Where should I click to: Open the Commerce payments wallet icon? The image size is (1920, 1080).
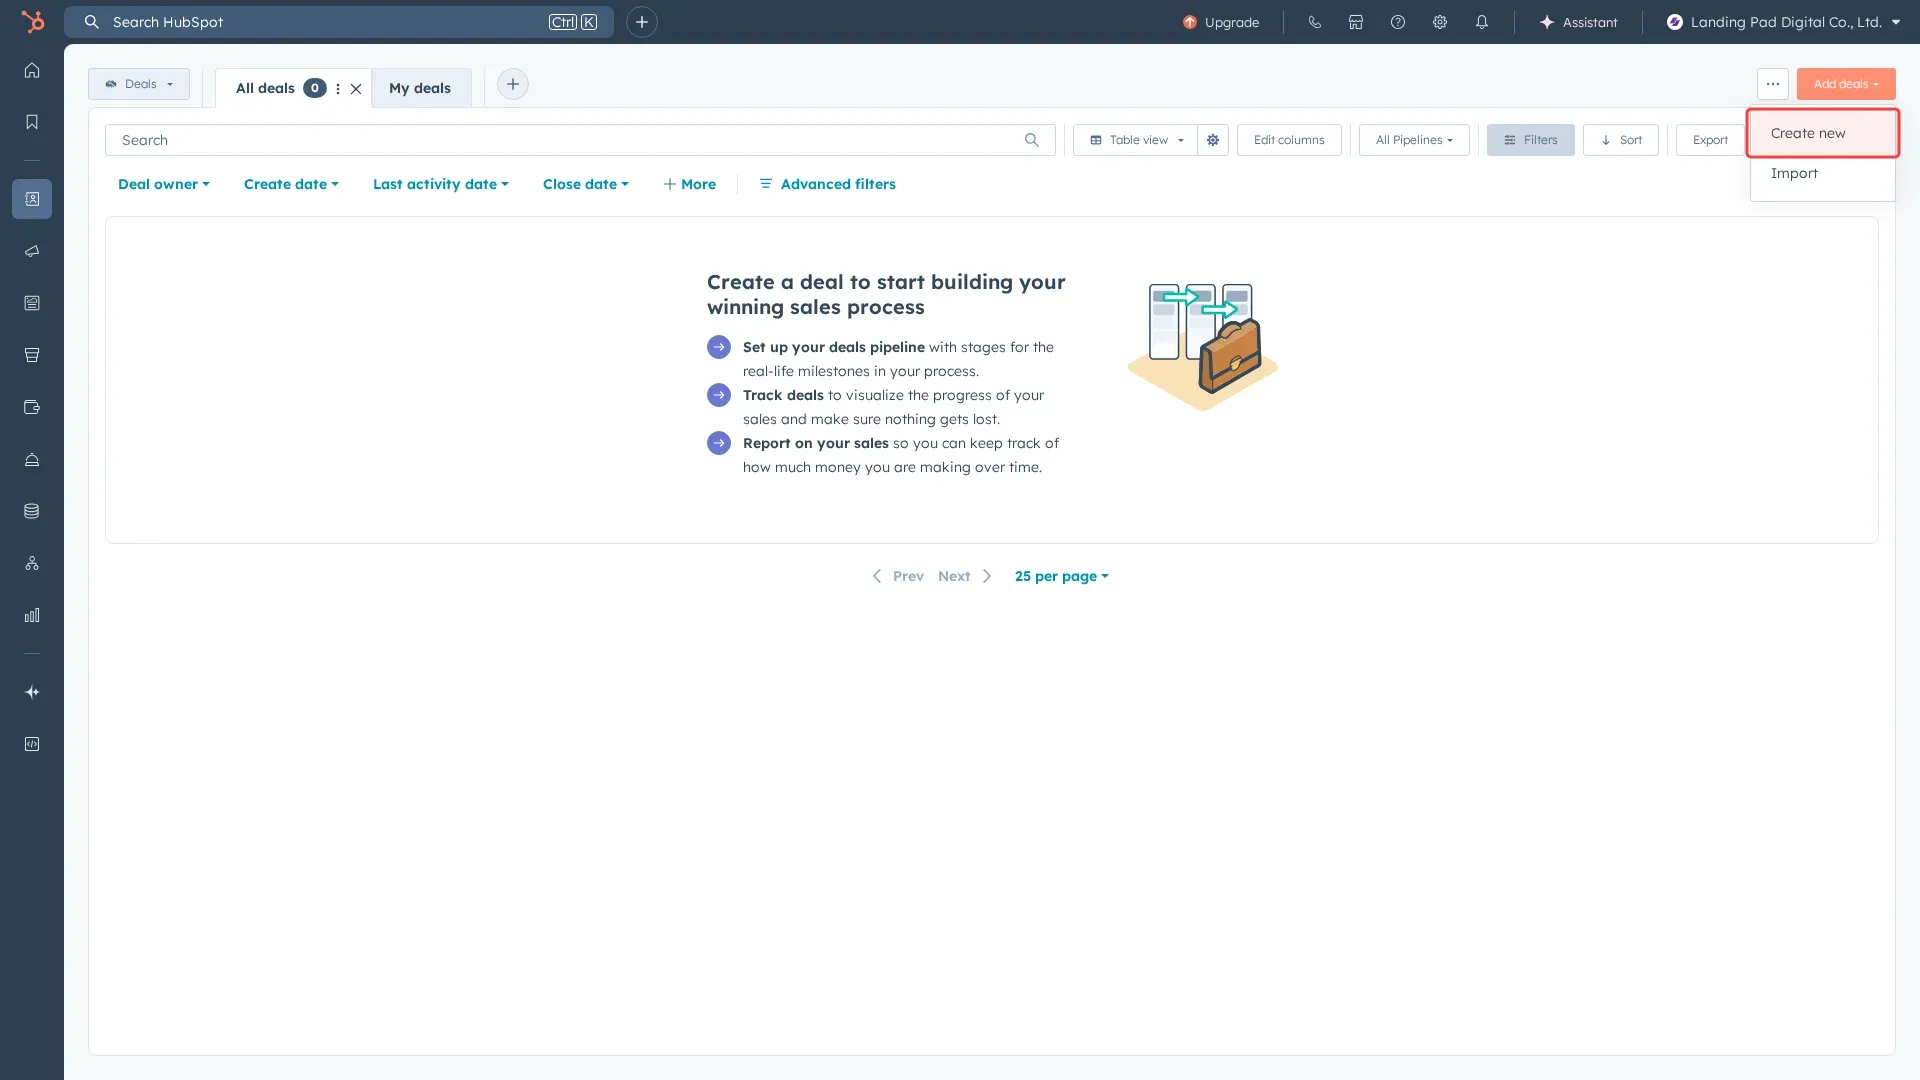tap(32, 407)
